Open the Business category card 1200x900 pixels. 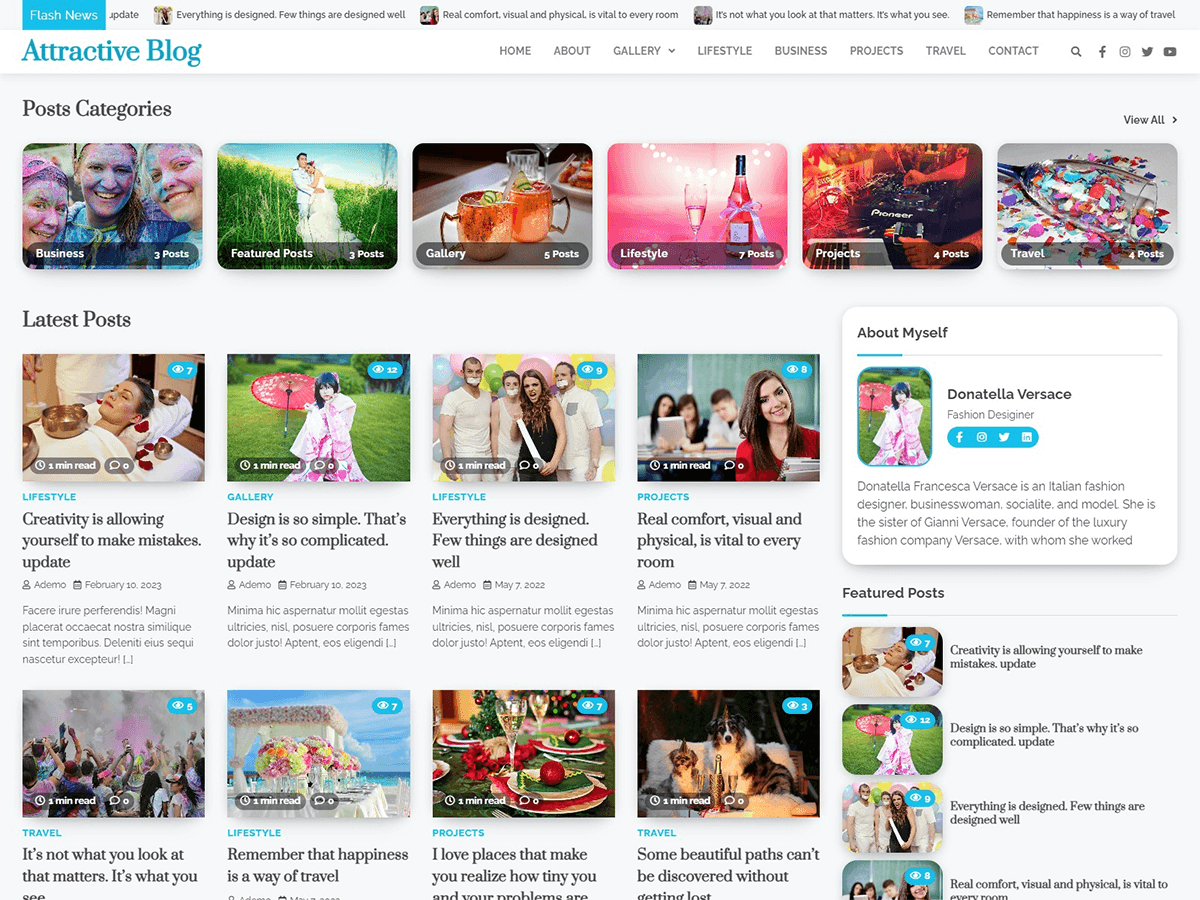pos(112,205)
